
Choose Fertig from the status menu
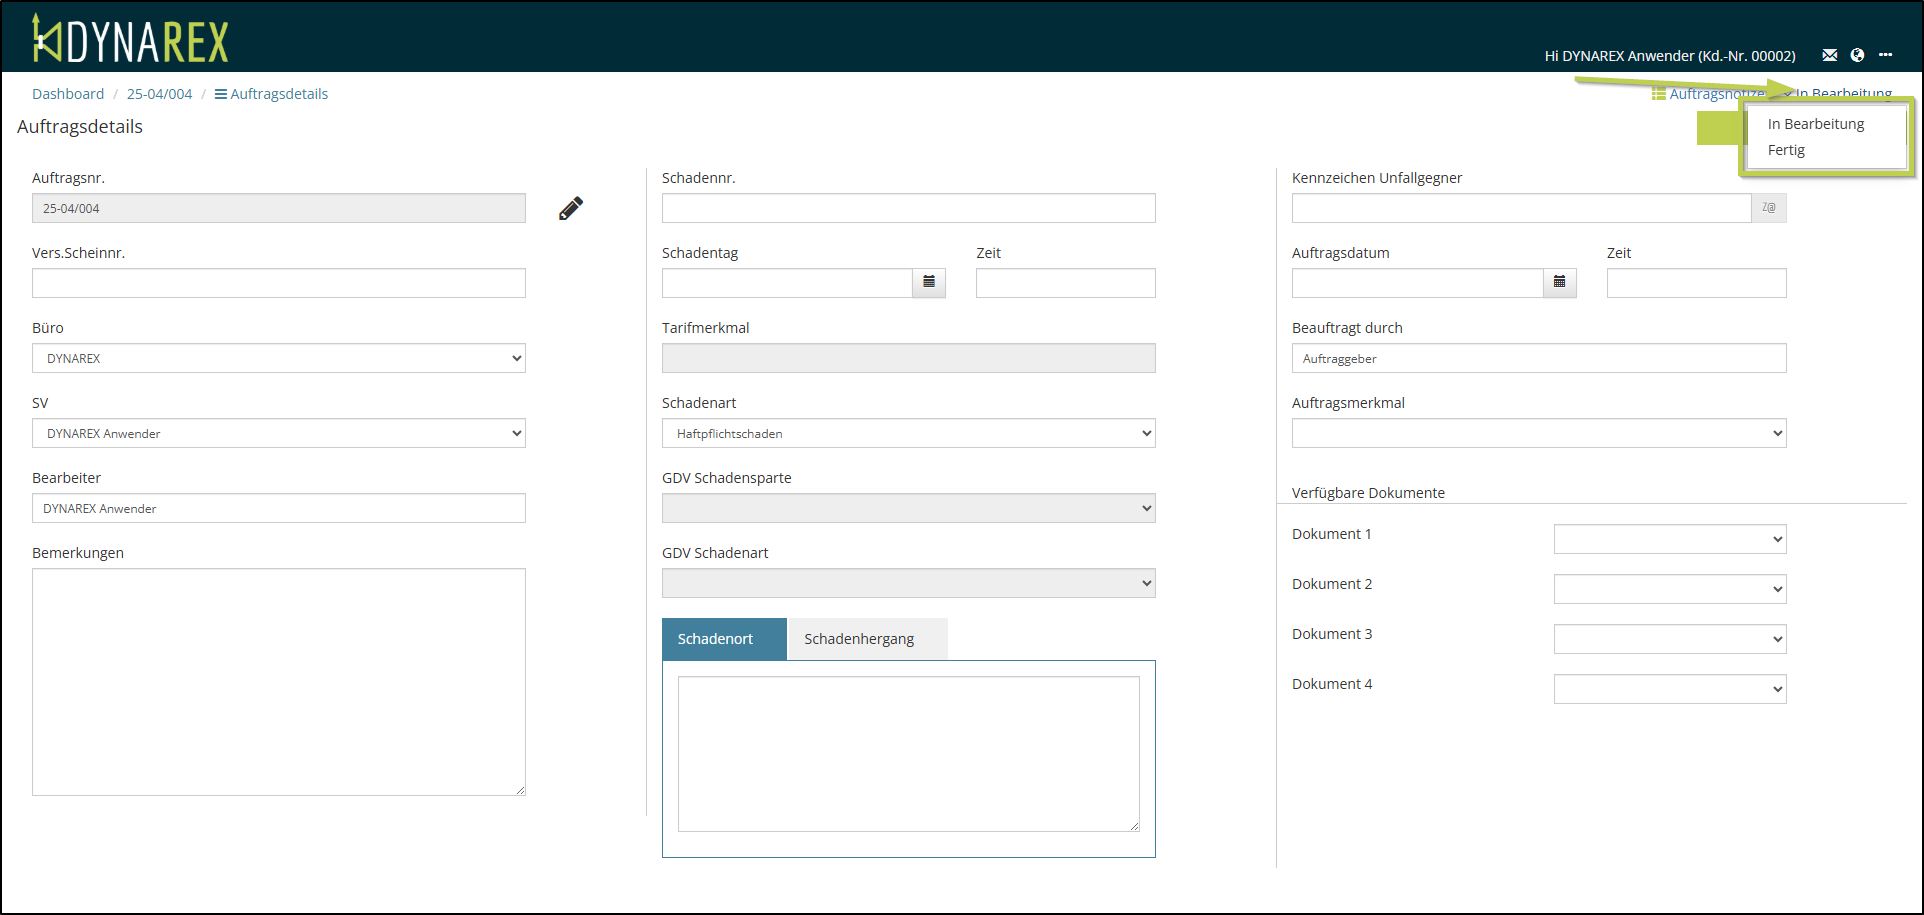1786,150
